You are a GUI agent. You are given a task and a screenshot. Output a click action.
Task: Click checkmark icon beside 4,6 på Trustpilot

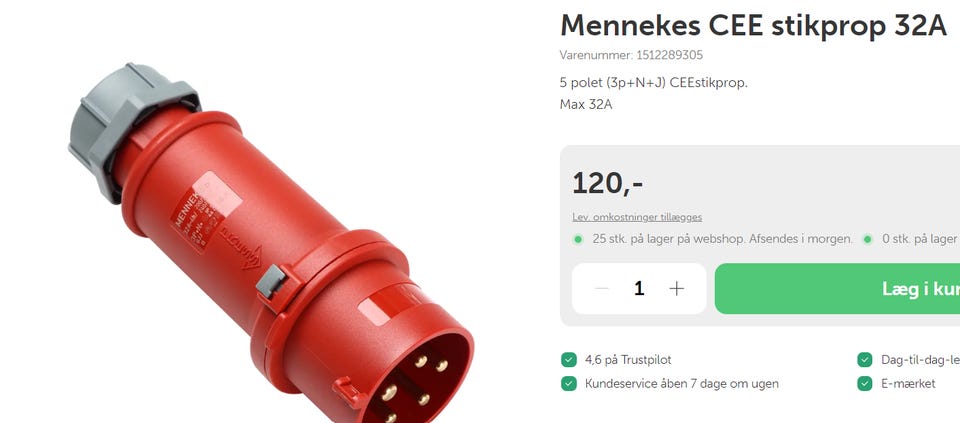(569, 360)
